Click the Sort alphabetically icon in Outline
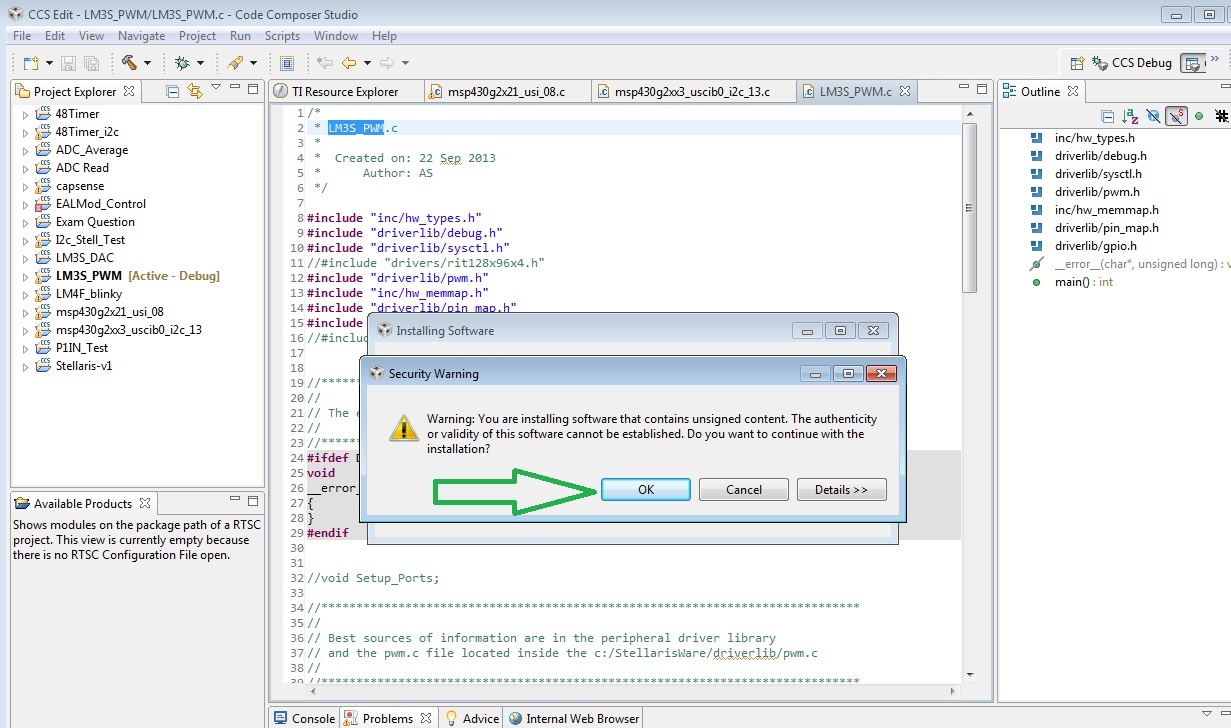1231x728 pixels. tap(1130, 116)
